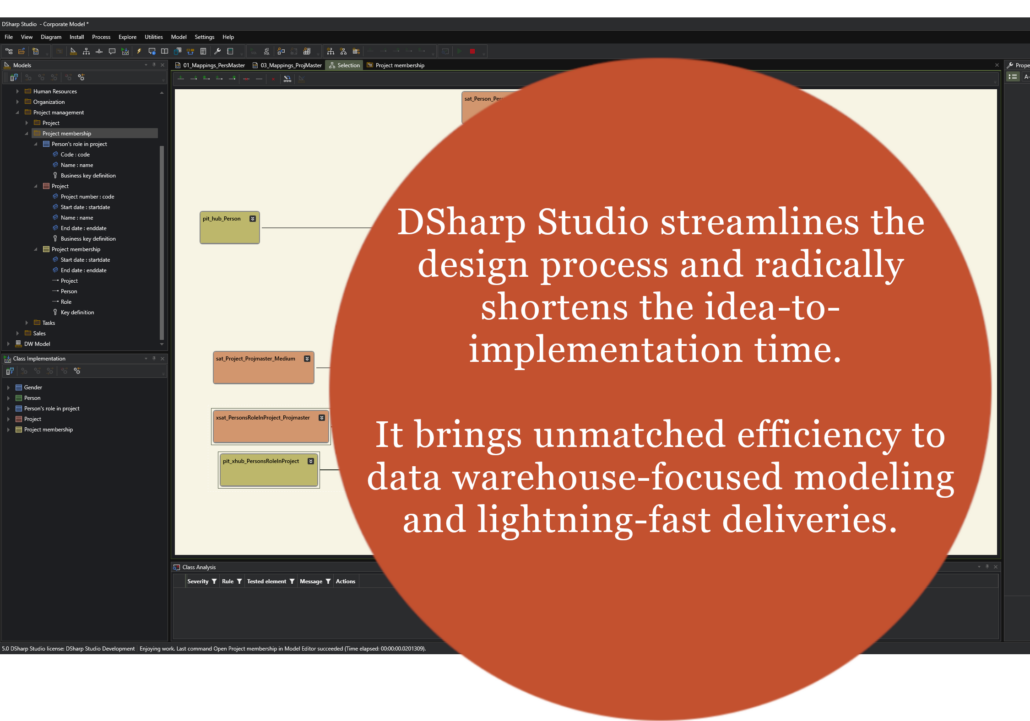Select the DW Model tree item
The width and height of the screenshot is (1030, 721).
[x=37, y=343]
